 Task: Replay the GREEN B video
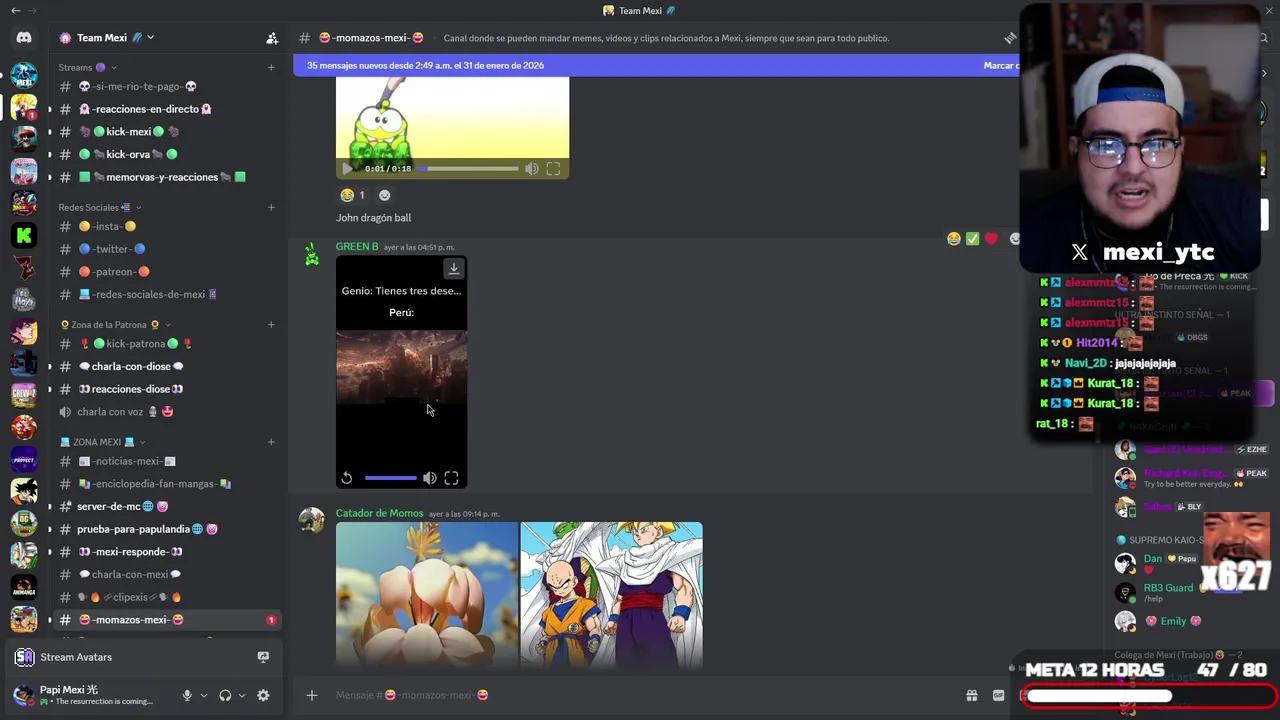coord(347,478)
